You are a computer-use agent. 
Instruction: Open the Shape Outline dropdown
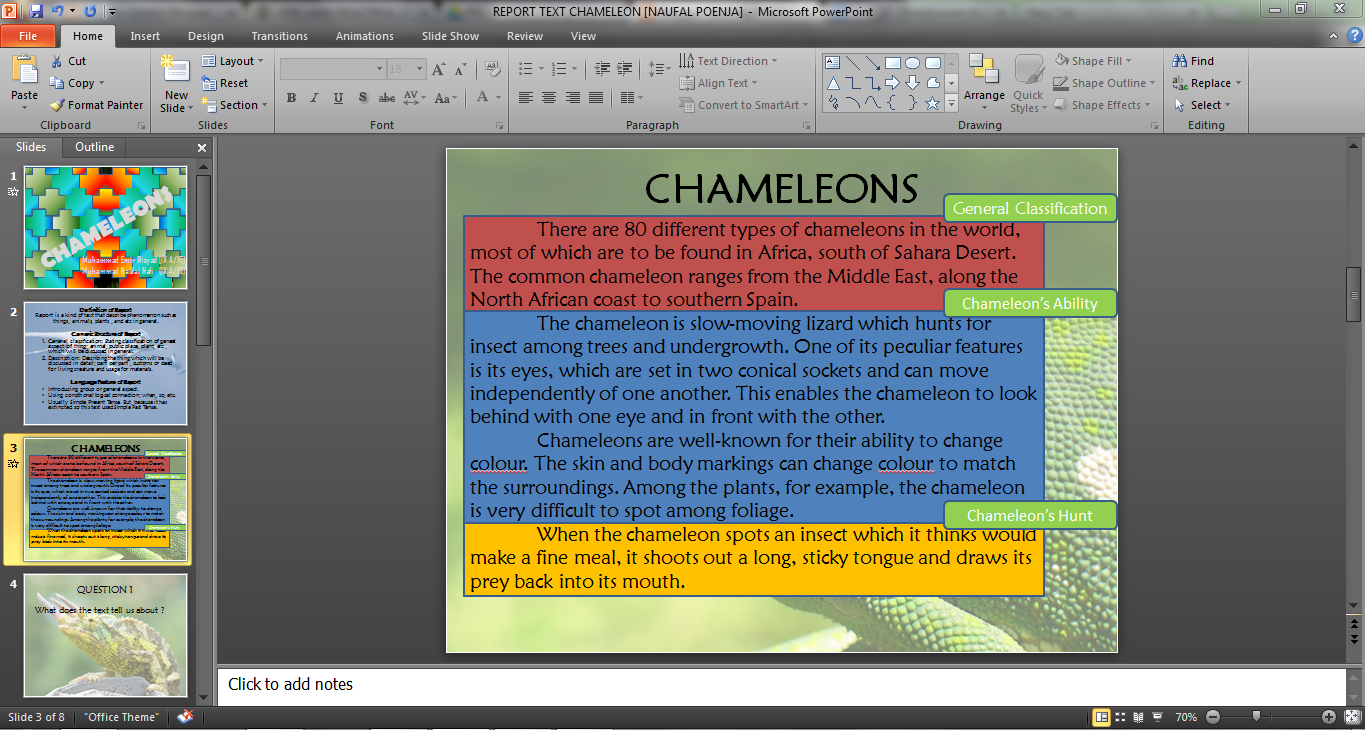coord(1105,83)
